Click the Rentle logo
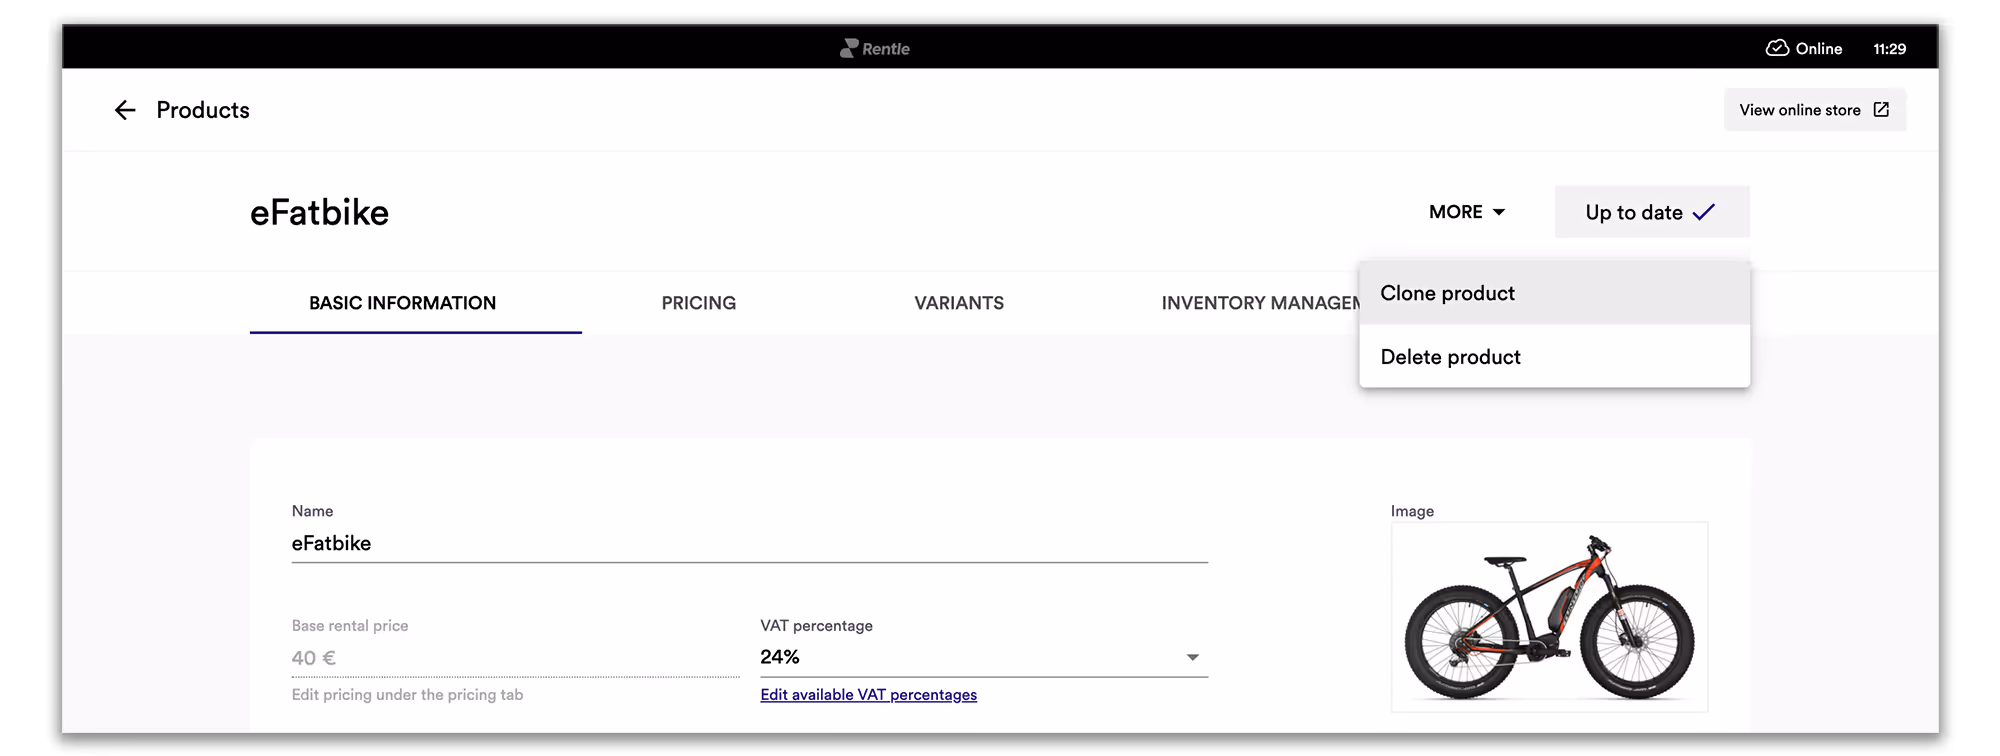This screenshot has width=2000, height=756. [x=874, y=48]
